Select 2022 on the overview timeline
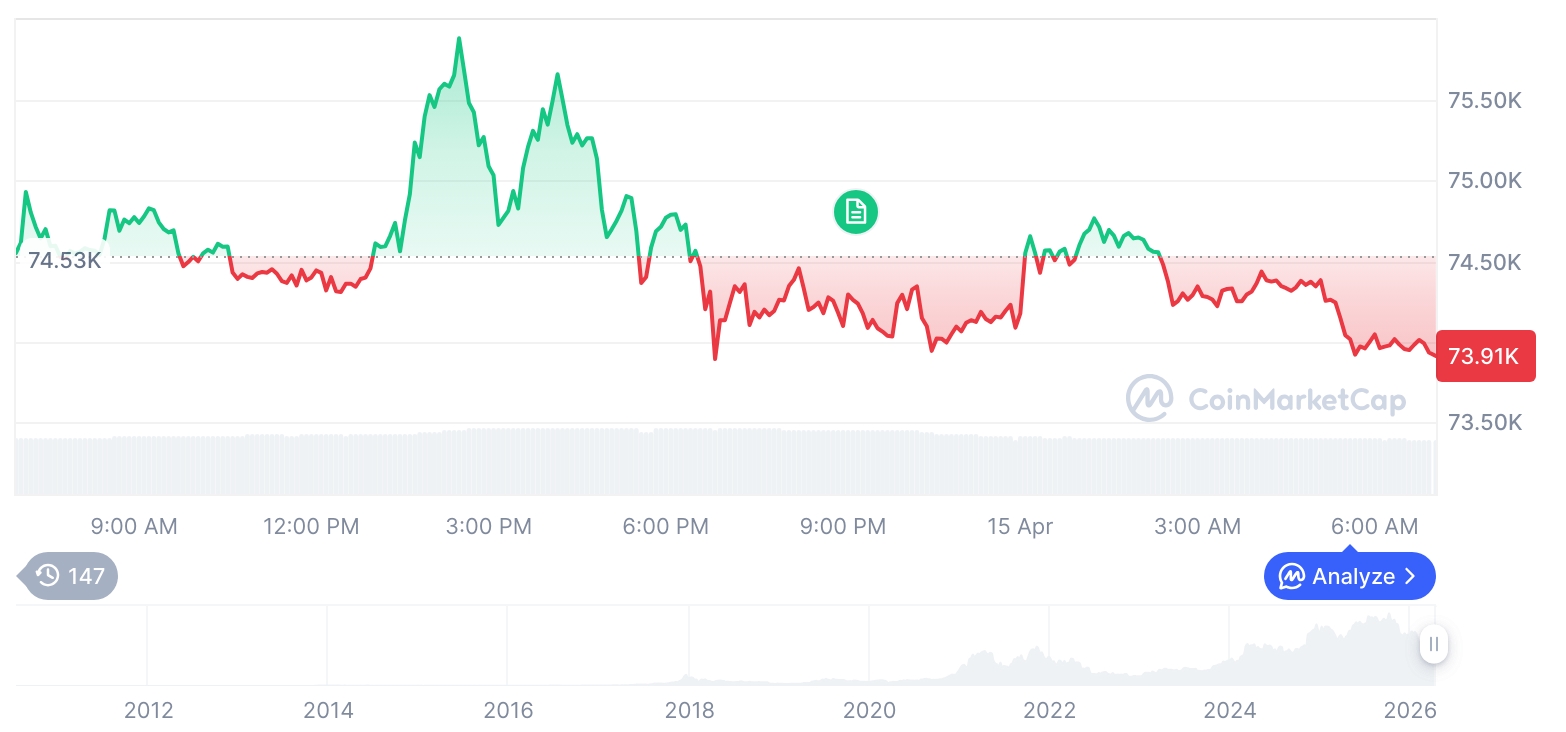 1049,711
